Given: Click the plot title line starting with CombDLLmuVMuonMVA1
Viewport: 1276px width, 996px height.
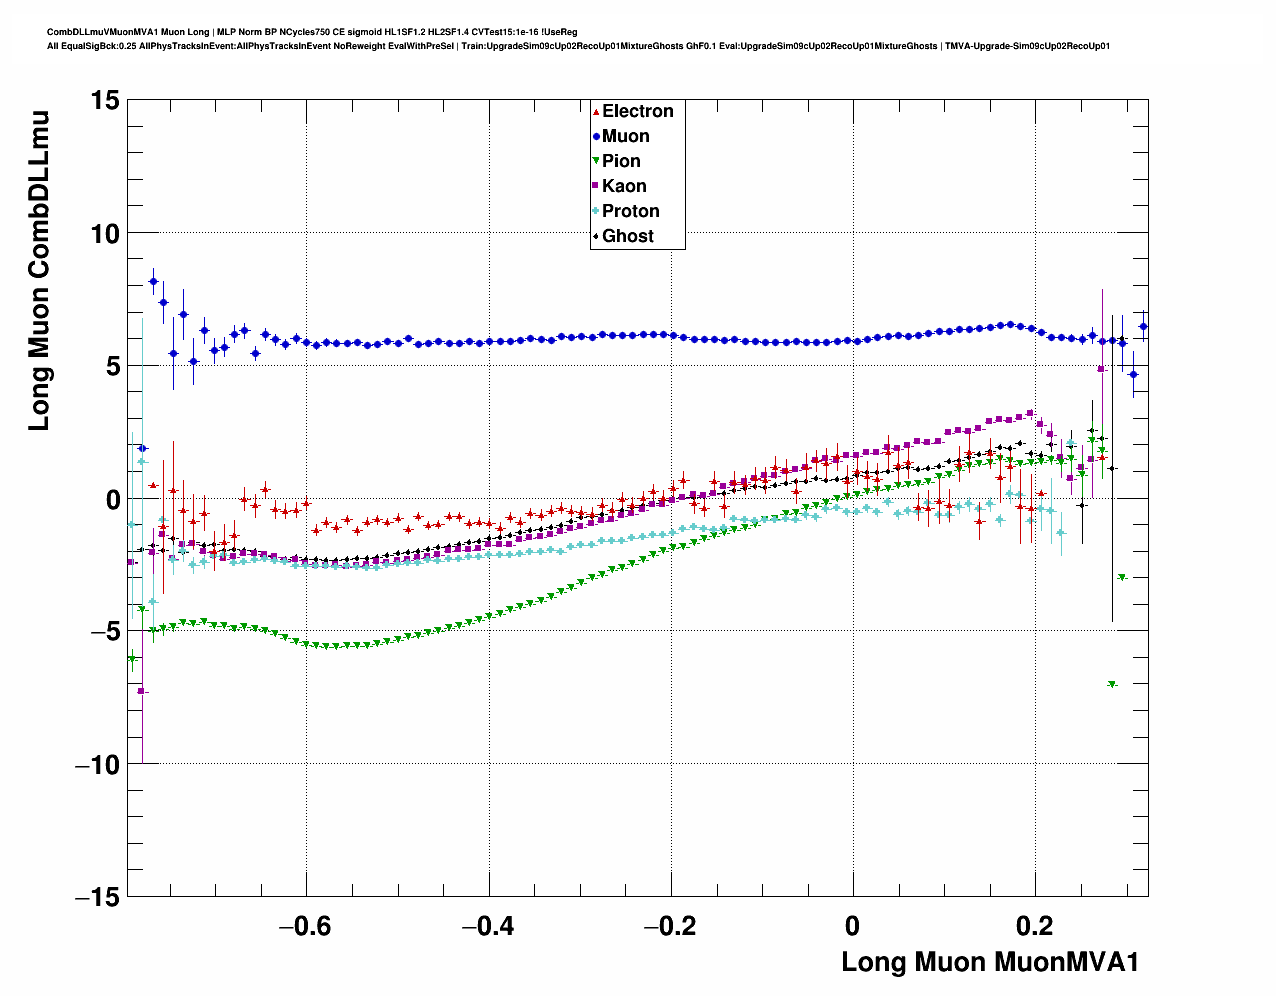Looking at the screenshot, I should click(x=312, y=32).
